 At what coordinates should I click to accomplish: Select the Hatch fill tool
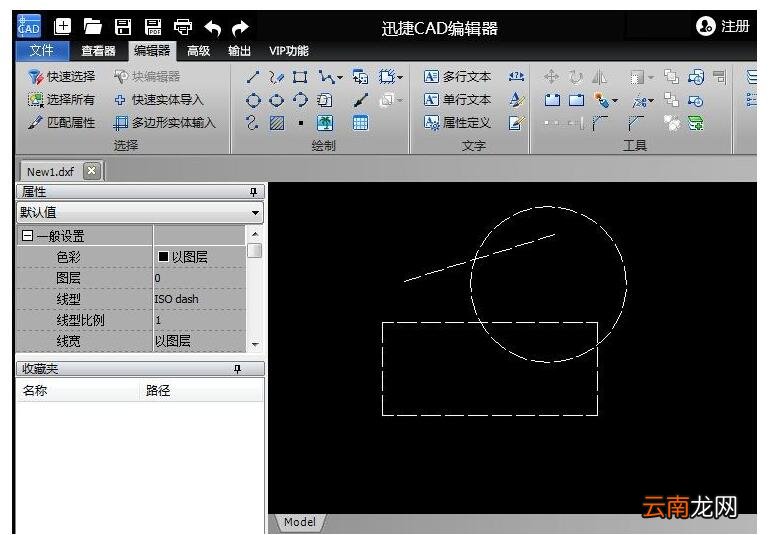[277, 123]
